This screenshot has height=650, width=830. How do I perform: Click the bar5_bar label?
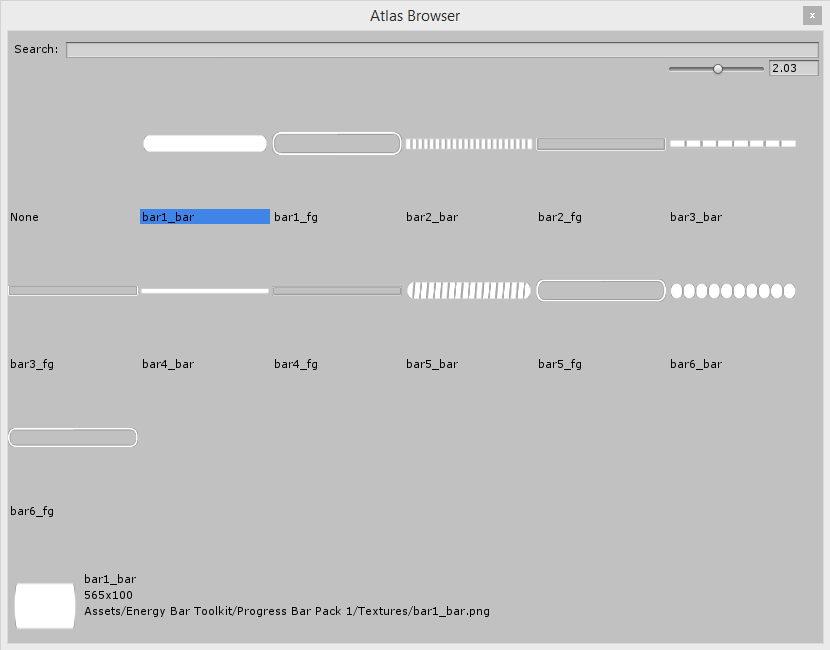pyautogui.click(x=432, y=364)
